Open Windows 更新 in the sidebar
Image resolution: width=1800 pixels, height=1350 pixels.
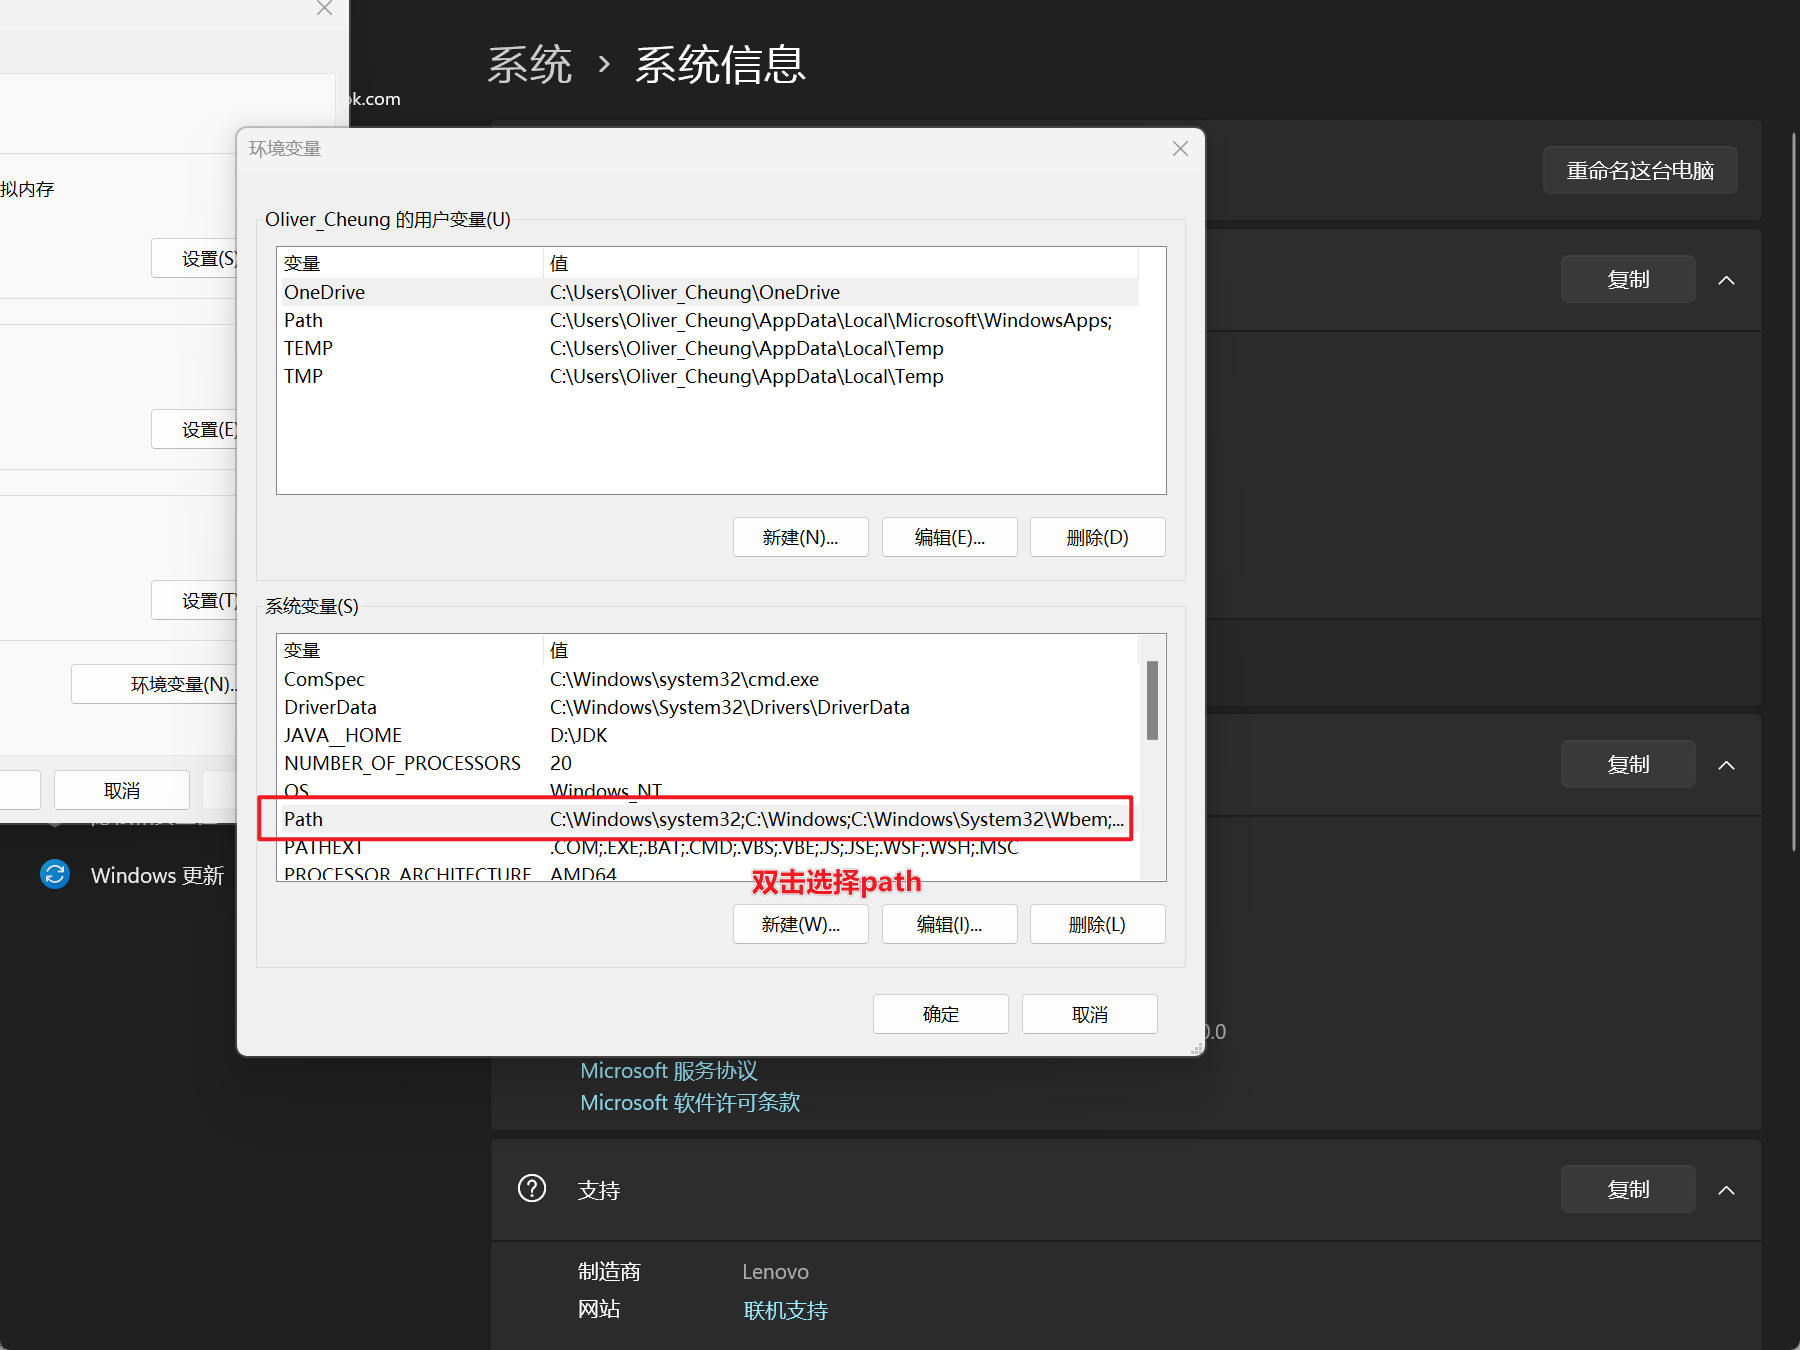157,875
